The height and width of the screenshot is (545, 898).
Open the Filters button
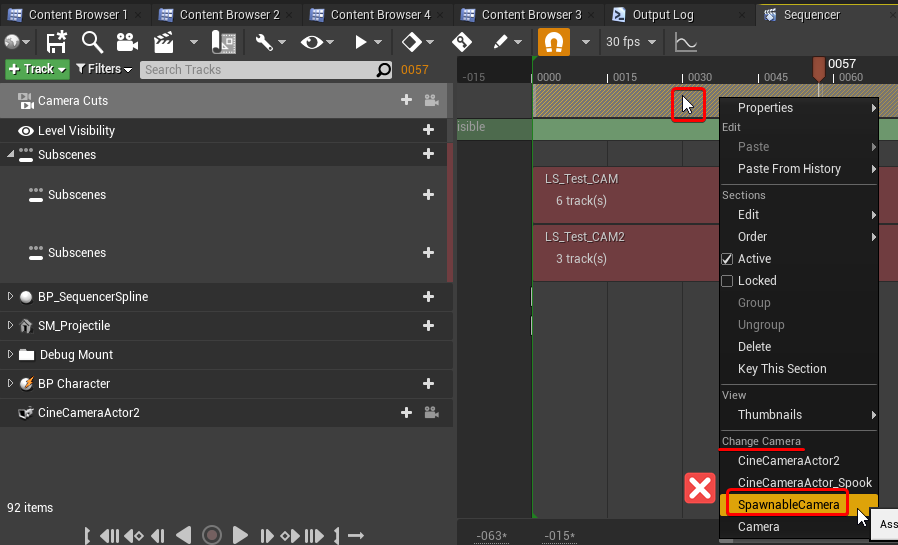coord(104,69)
